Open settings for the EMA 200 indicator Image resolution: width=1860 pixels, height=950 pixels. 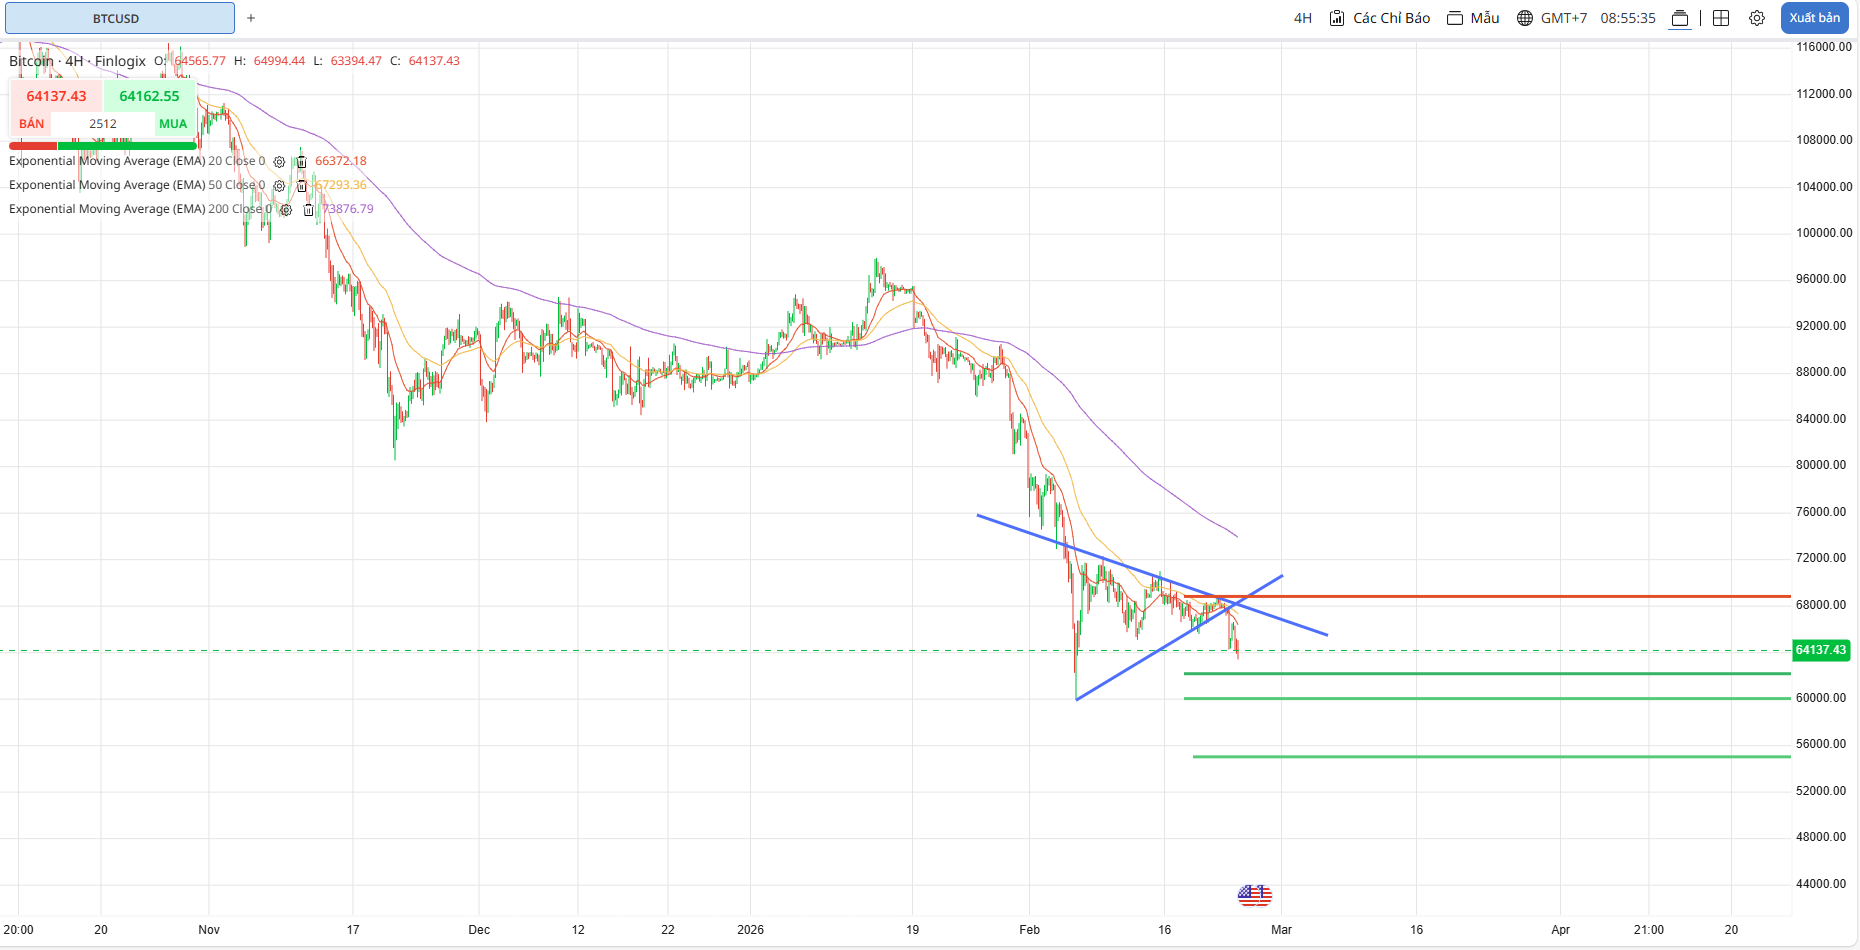[286, 210]
